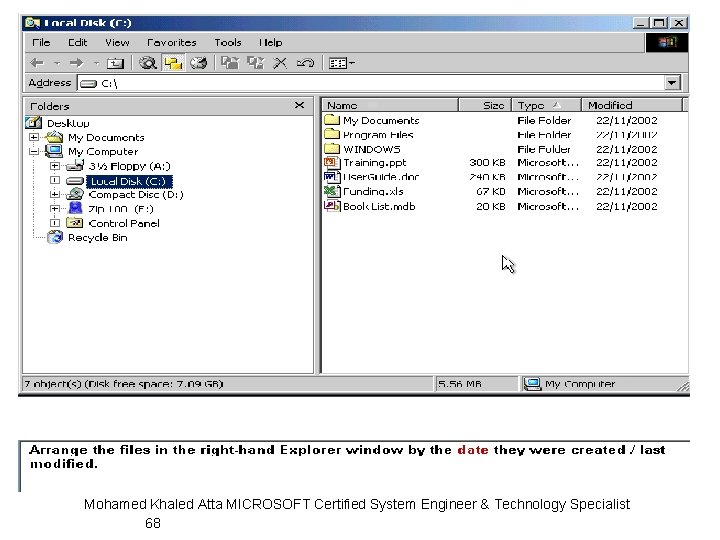Open the Tools menu
This screenshot has height=540, width=720.
coord(228,42)
